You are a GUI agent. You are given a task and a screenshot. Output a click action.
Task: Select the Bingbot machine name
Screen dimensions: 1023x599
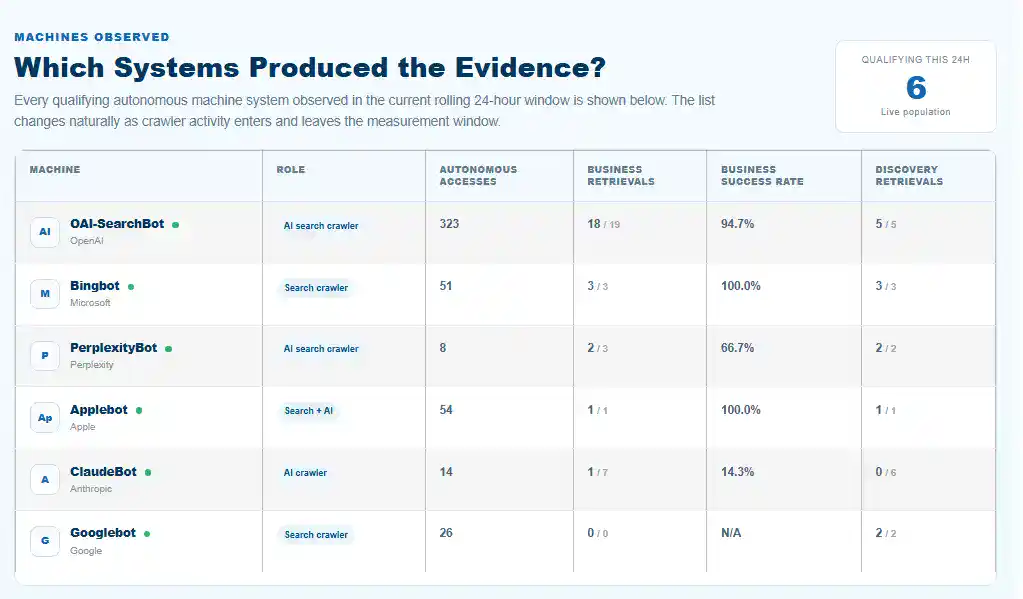tap(95, 286)
